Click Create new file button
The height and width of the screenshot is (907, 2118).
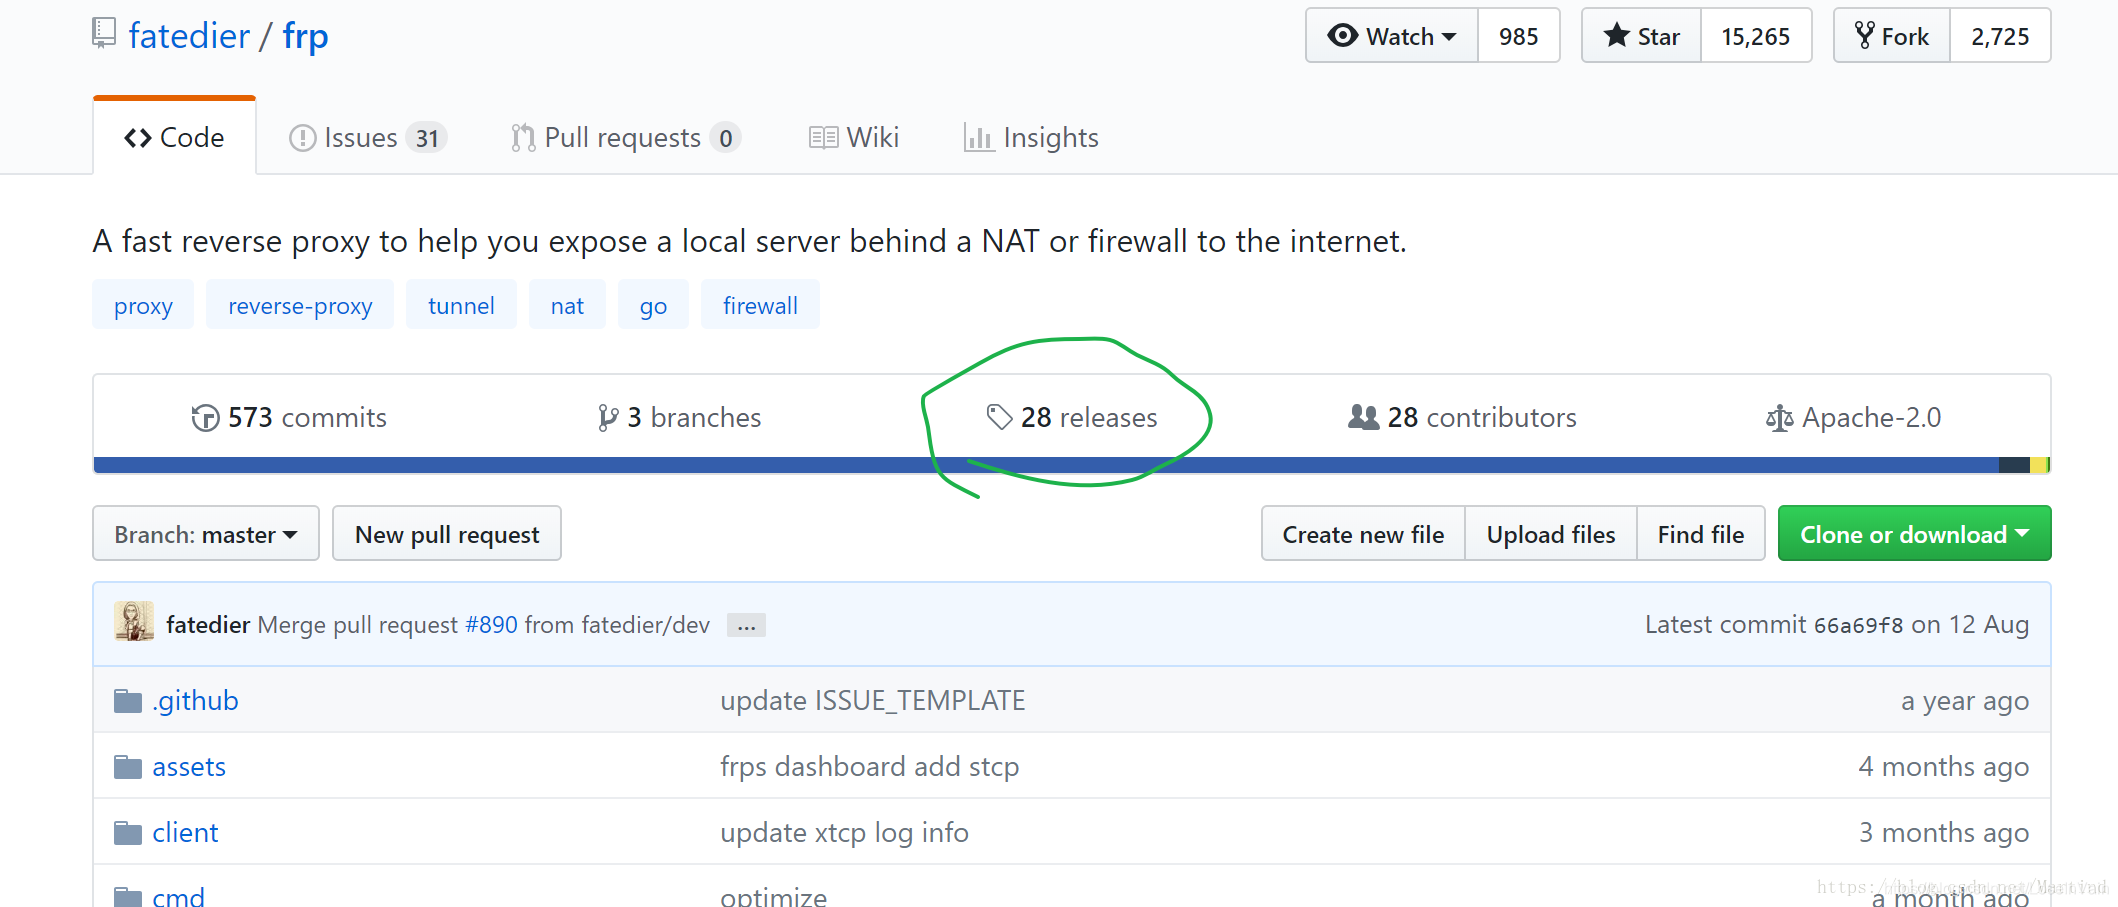(1363, 534)
